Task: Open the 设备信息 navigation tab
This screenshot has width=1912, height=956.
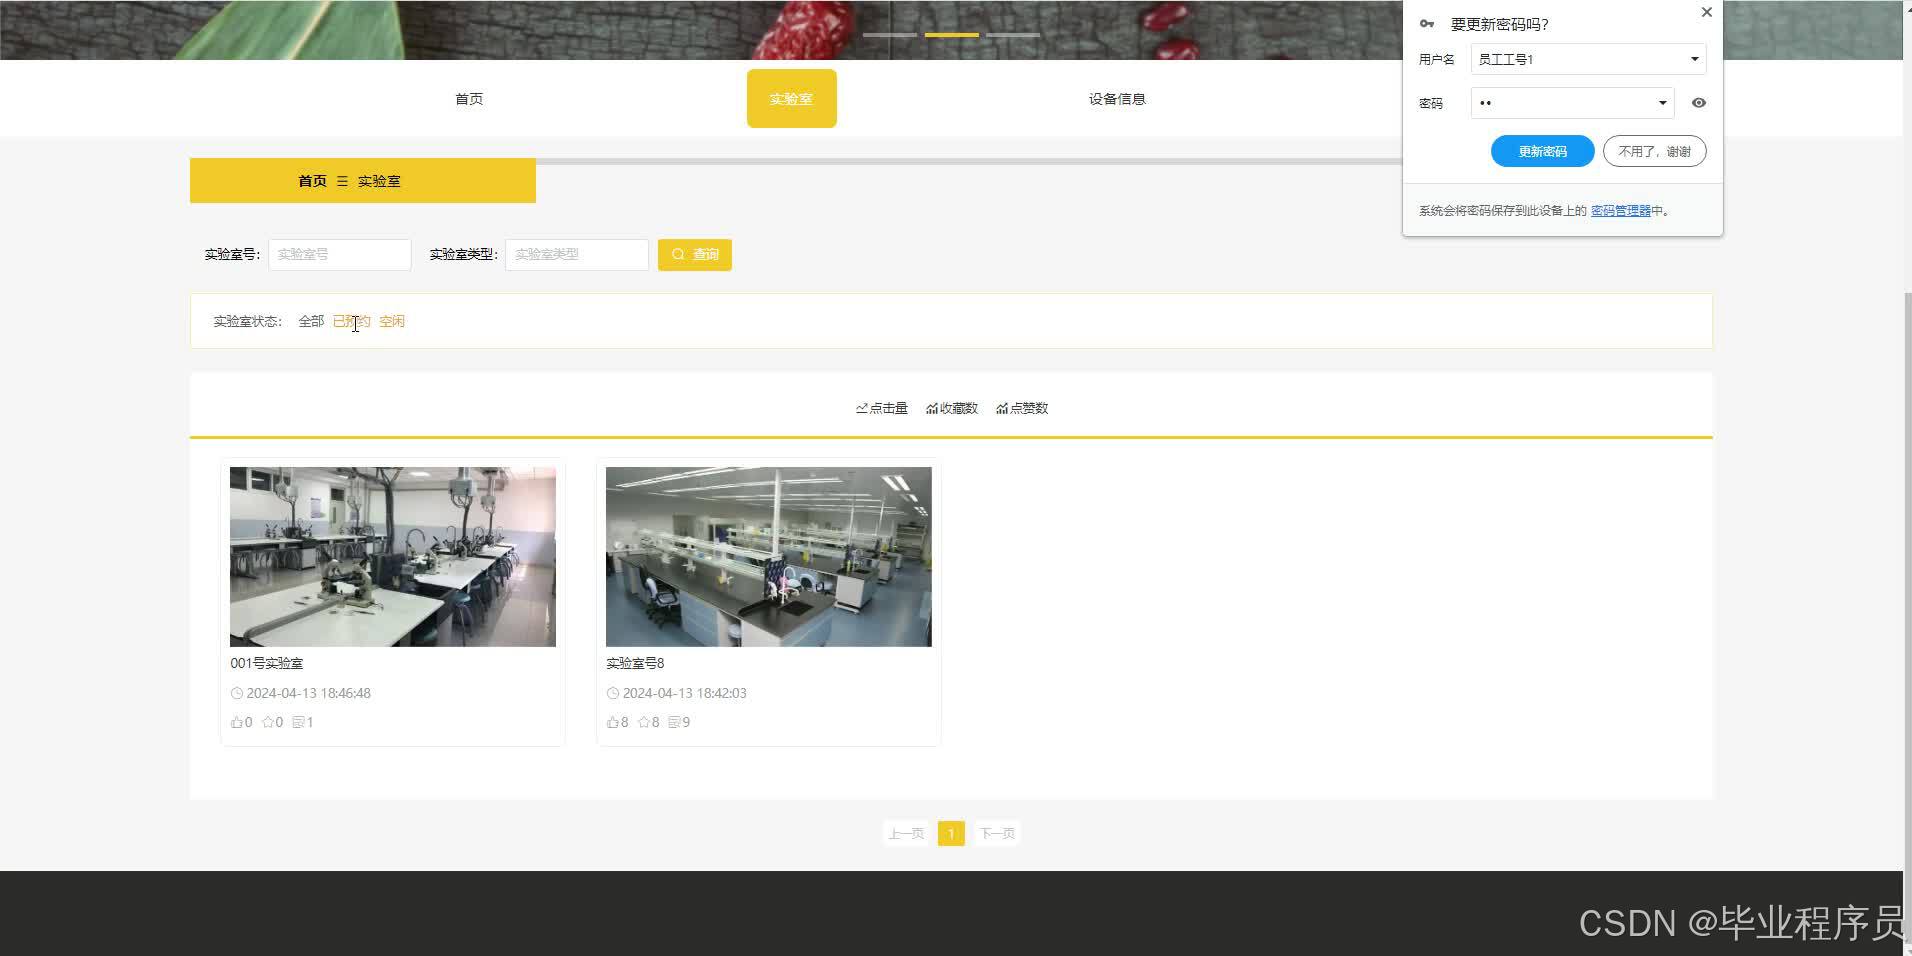Action: (1117, 99)
